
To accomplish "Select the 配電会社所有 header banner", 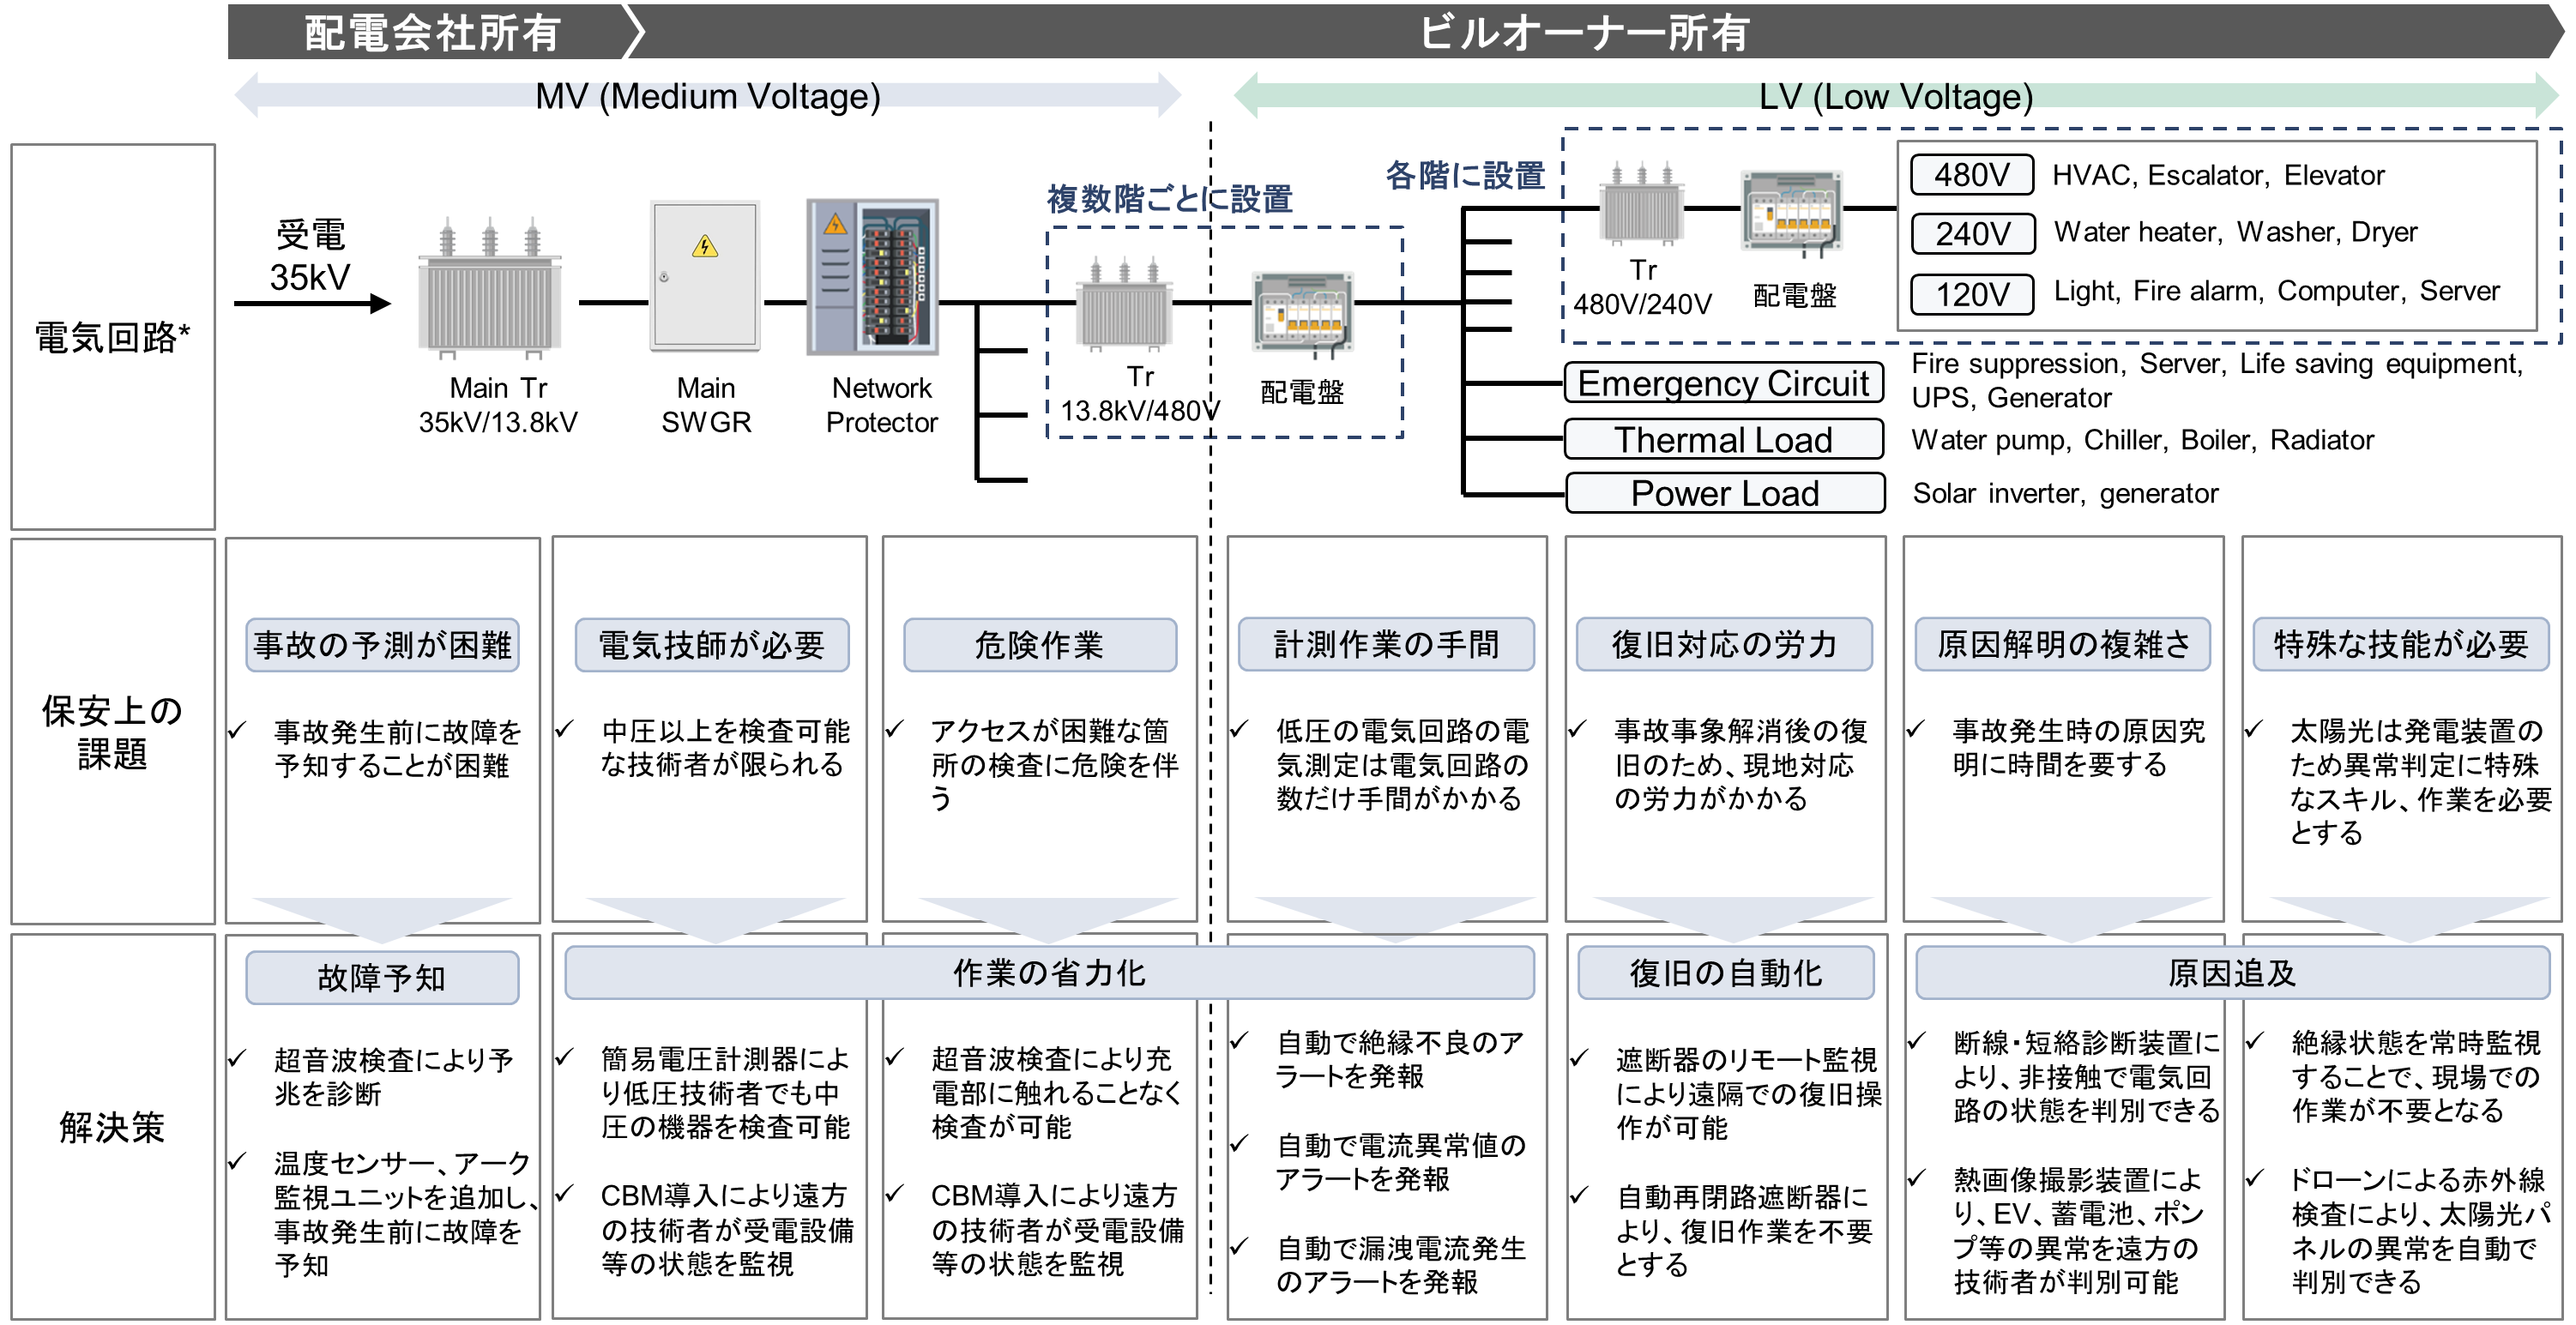I will pyautogui.click(x=431, y=32).
